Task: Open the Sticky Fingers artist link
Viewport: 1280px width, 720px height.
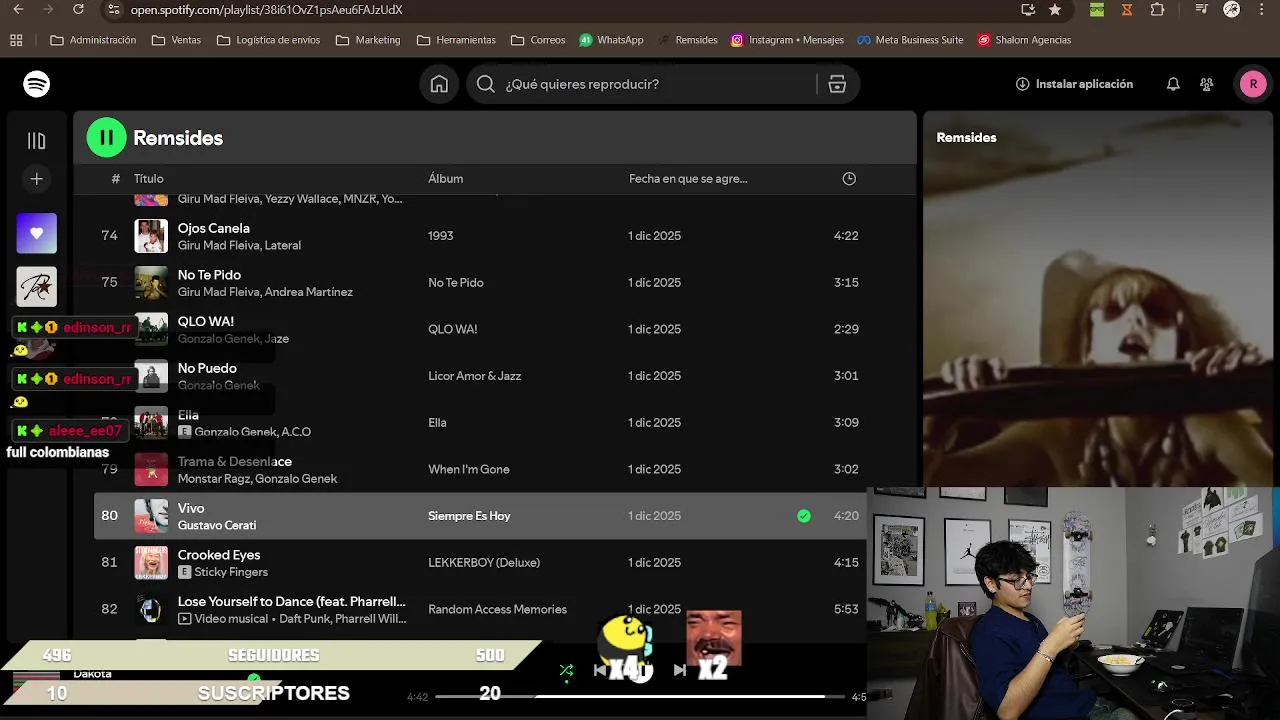Action: 231,572
